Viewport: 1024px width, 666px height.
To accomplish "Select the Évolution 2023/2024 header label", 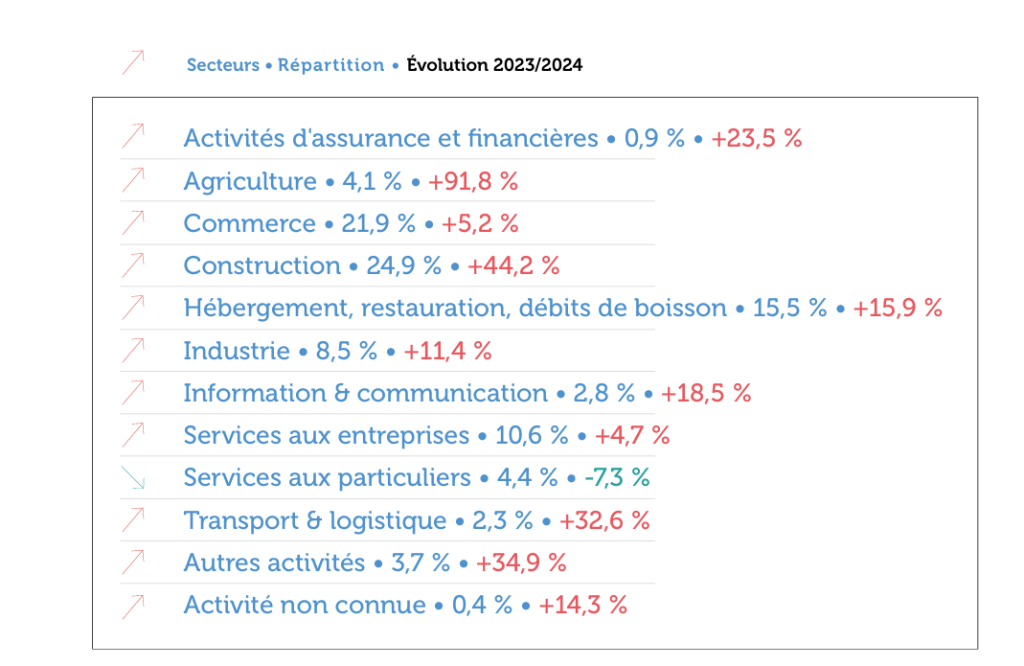I will [494, 65].
